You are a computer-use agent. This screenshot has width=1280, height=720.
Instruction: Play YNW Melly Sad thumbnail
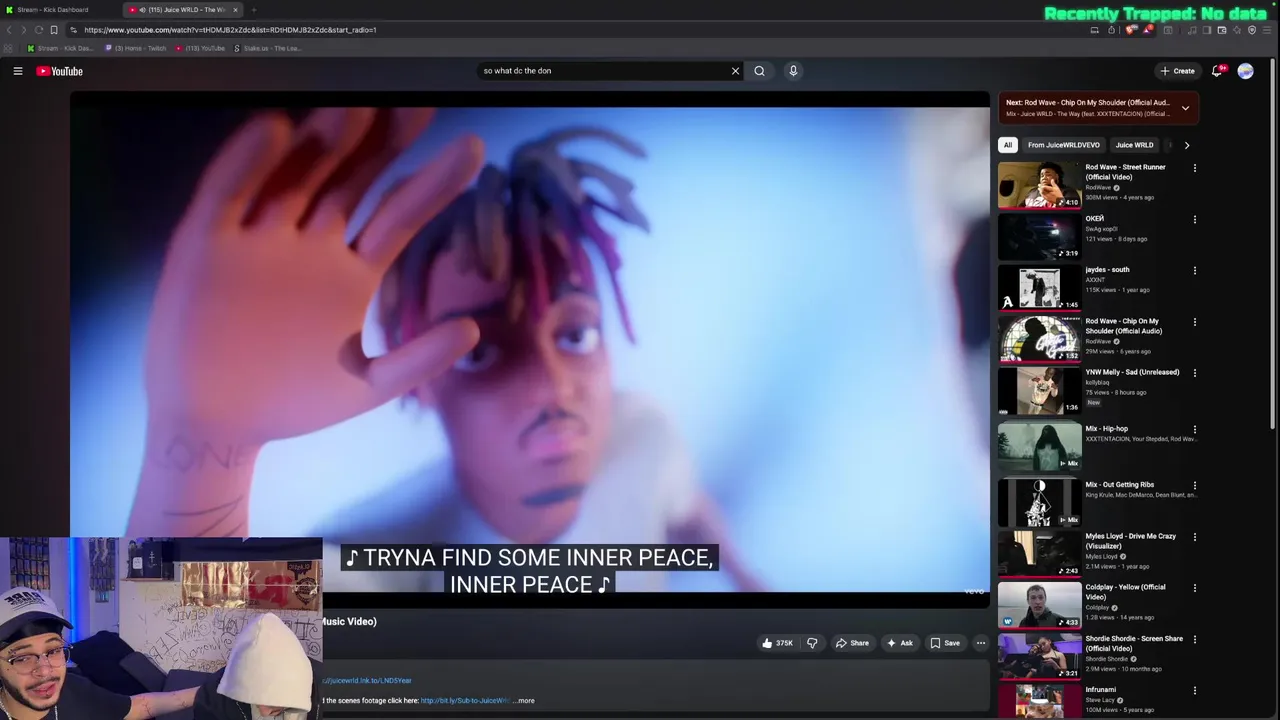click(1039, 390)
